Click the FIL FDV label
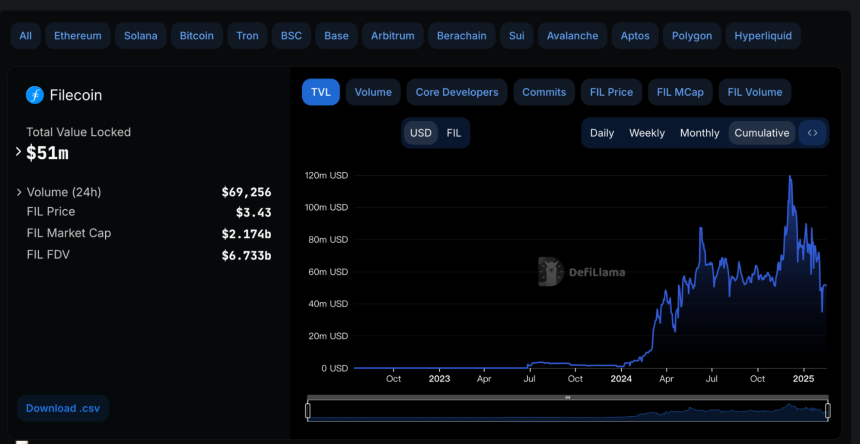This screenshot has height=444, width=860. tap(48, 254)
